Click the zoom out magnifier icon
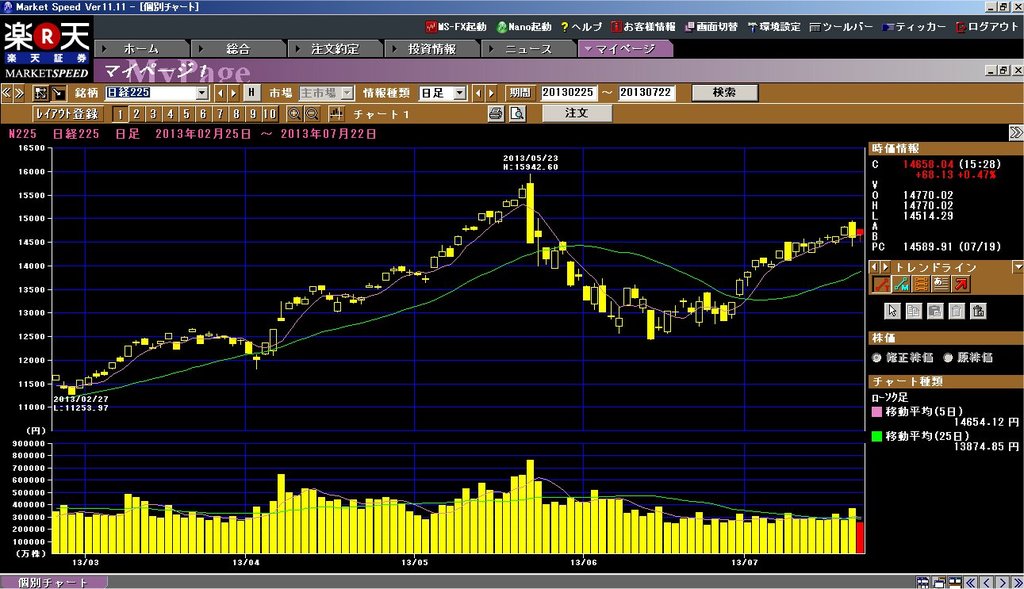Image resolution: width=1024 pixels, height=589 pixels. pyautogui.click(x=312, y=114)
